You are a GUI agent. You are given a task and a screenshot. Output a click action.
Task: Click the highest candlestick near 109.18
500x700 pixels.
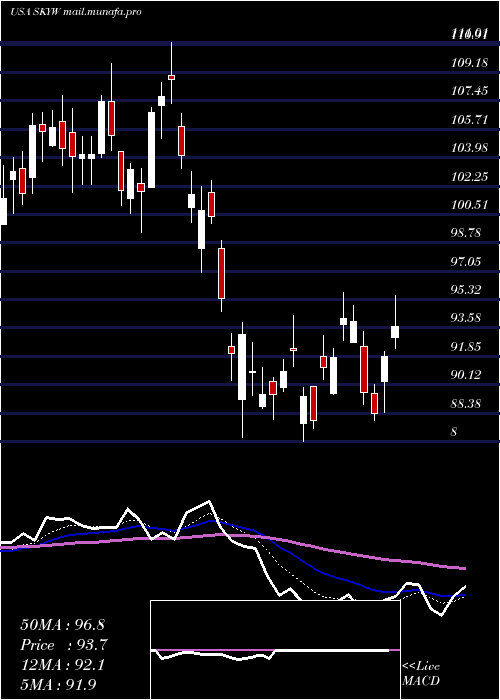pyautogui.click(x=171, y=72)
